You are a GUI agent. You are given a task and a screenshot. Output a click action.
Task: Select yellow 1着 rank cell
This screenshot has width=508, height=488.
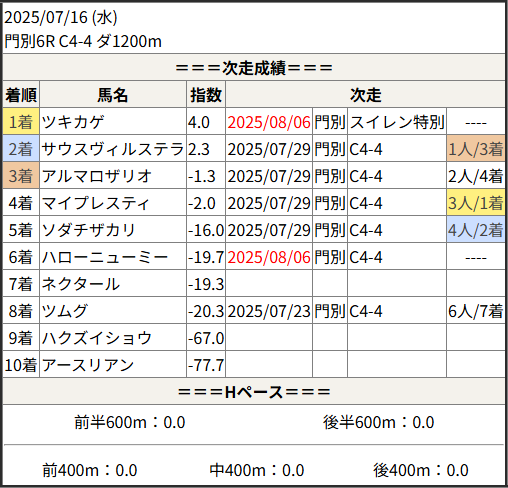tap(21, 122)
